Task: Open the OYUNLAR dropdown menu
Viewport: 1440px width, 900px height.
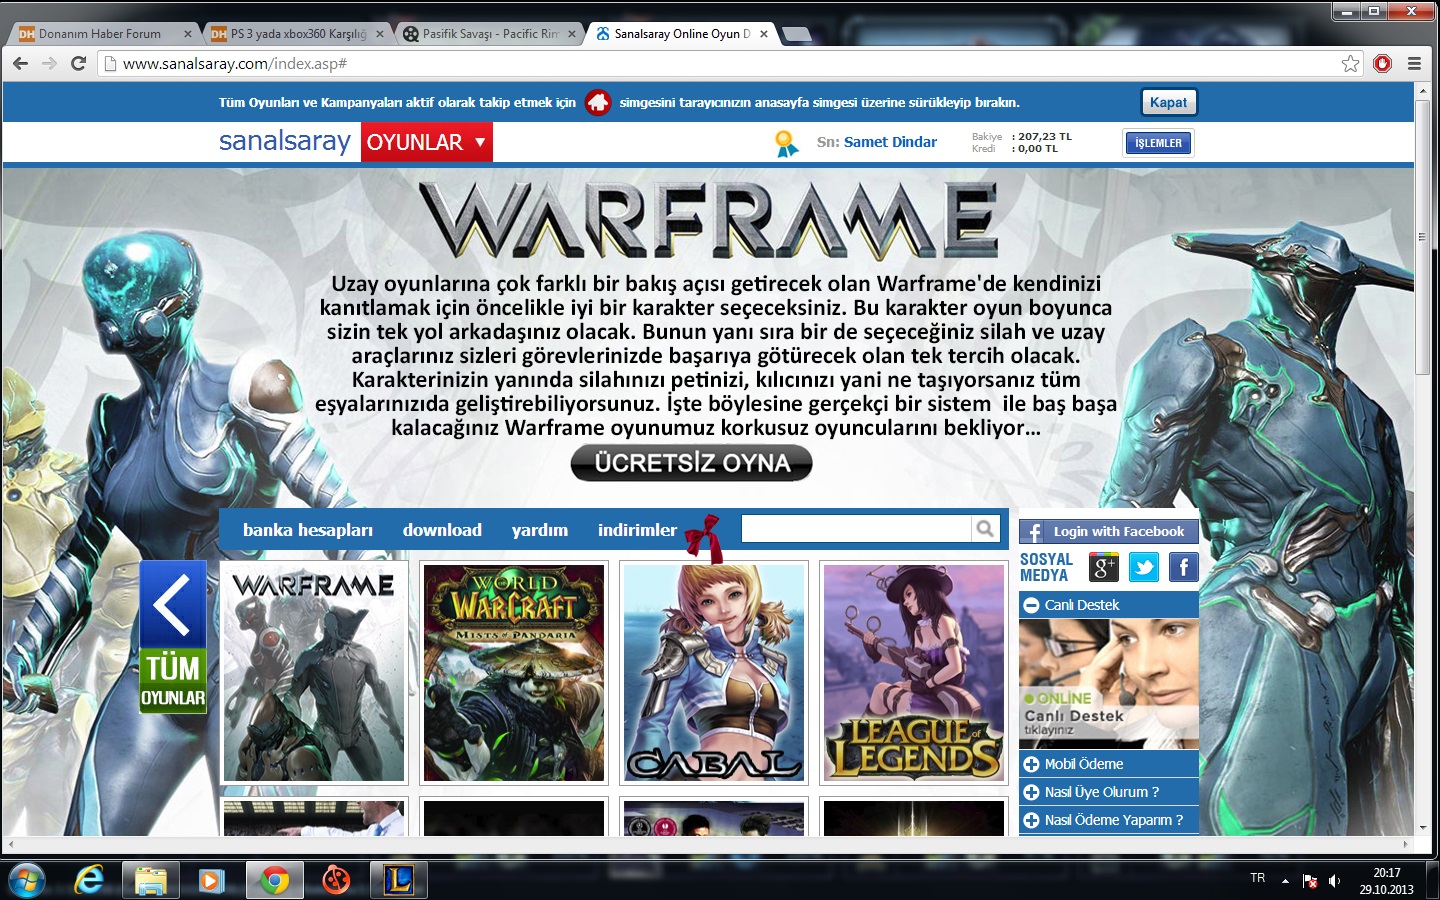Action: pos(427,142)
